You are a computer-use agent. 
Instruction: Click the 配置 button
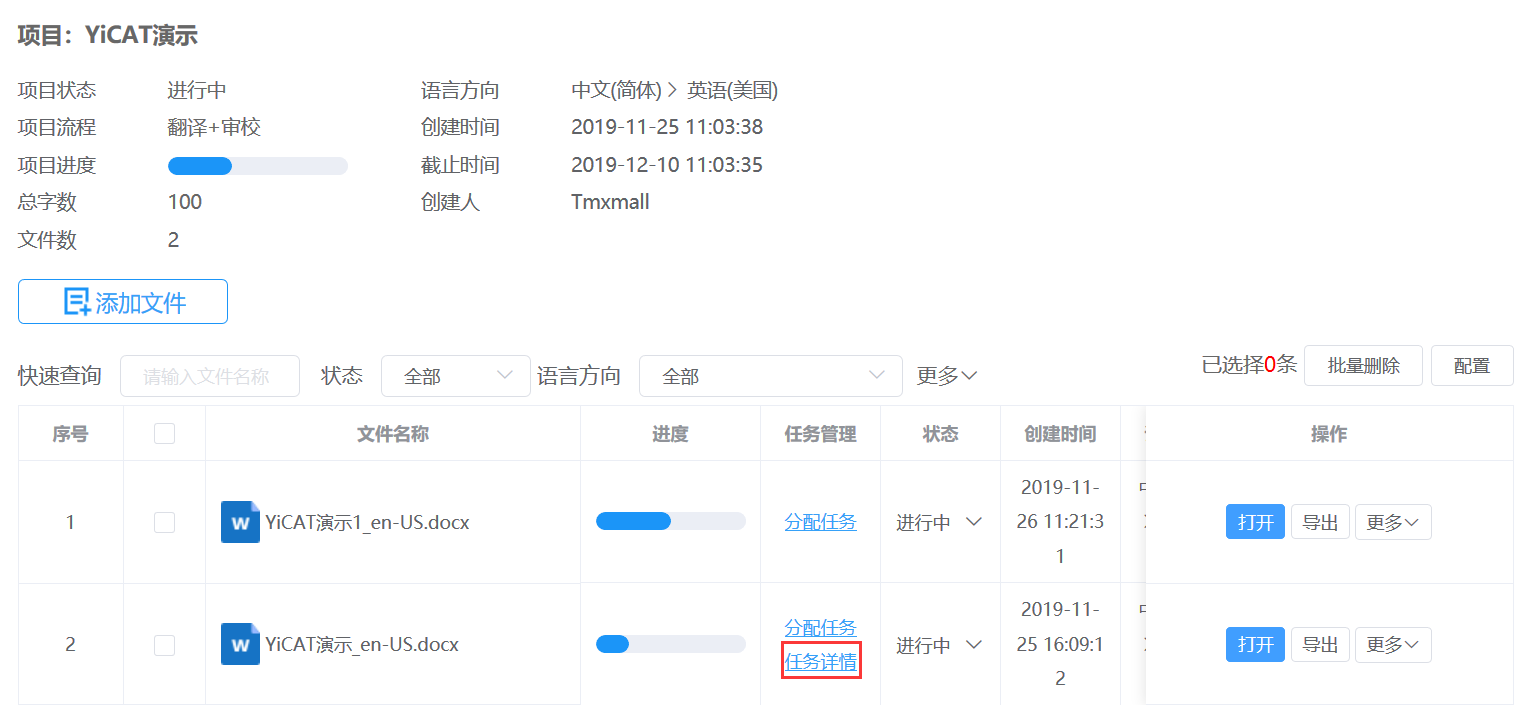[x=1471, y=366]
